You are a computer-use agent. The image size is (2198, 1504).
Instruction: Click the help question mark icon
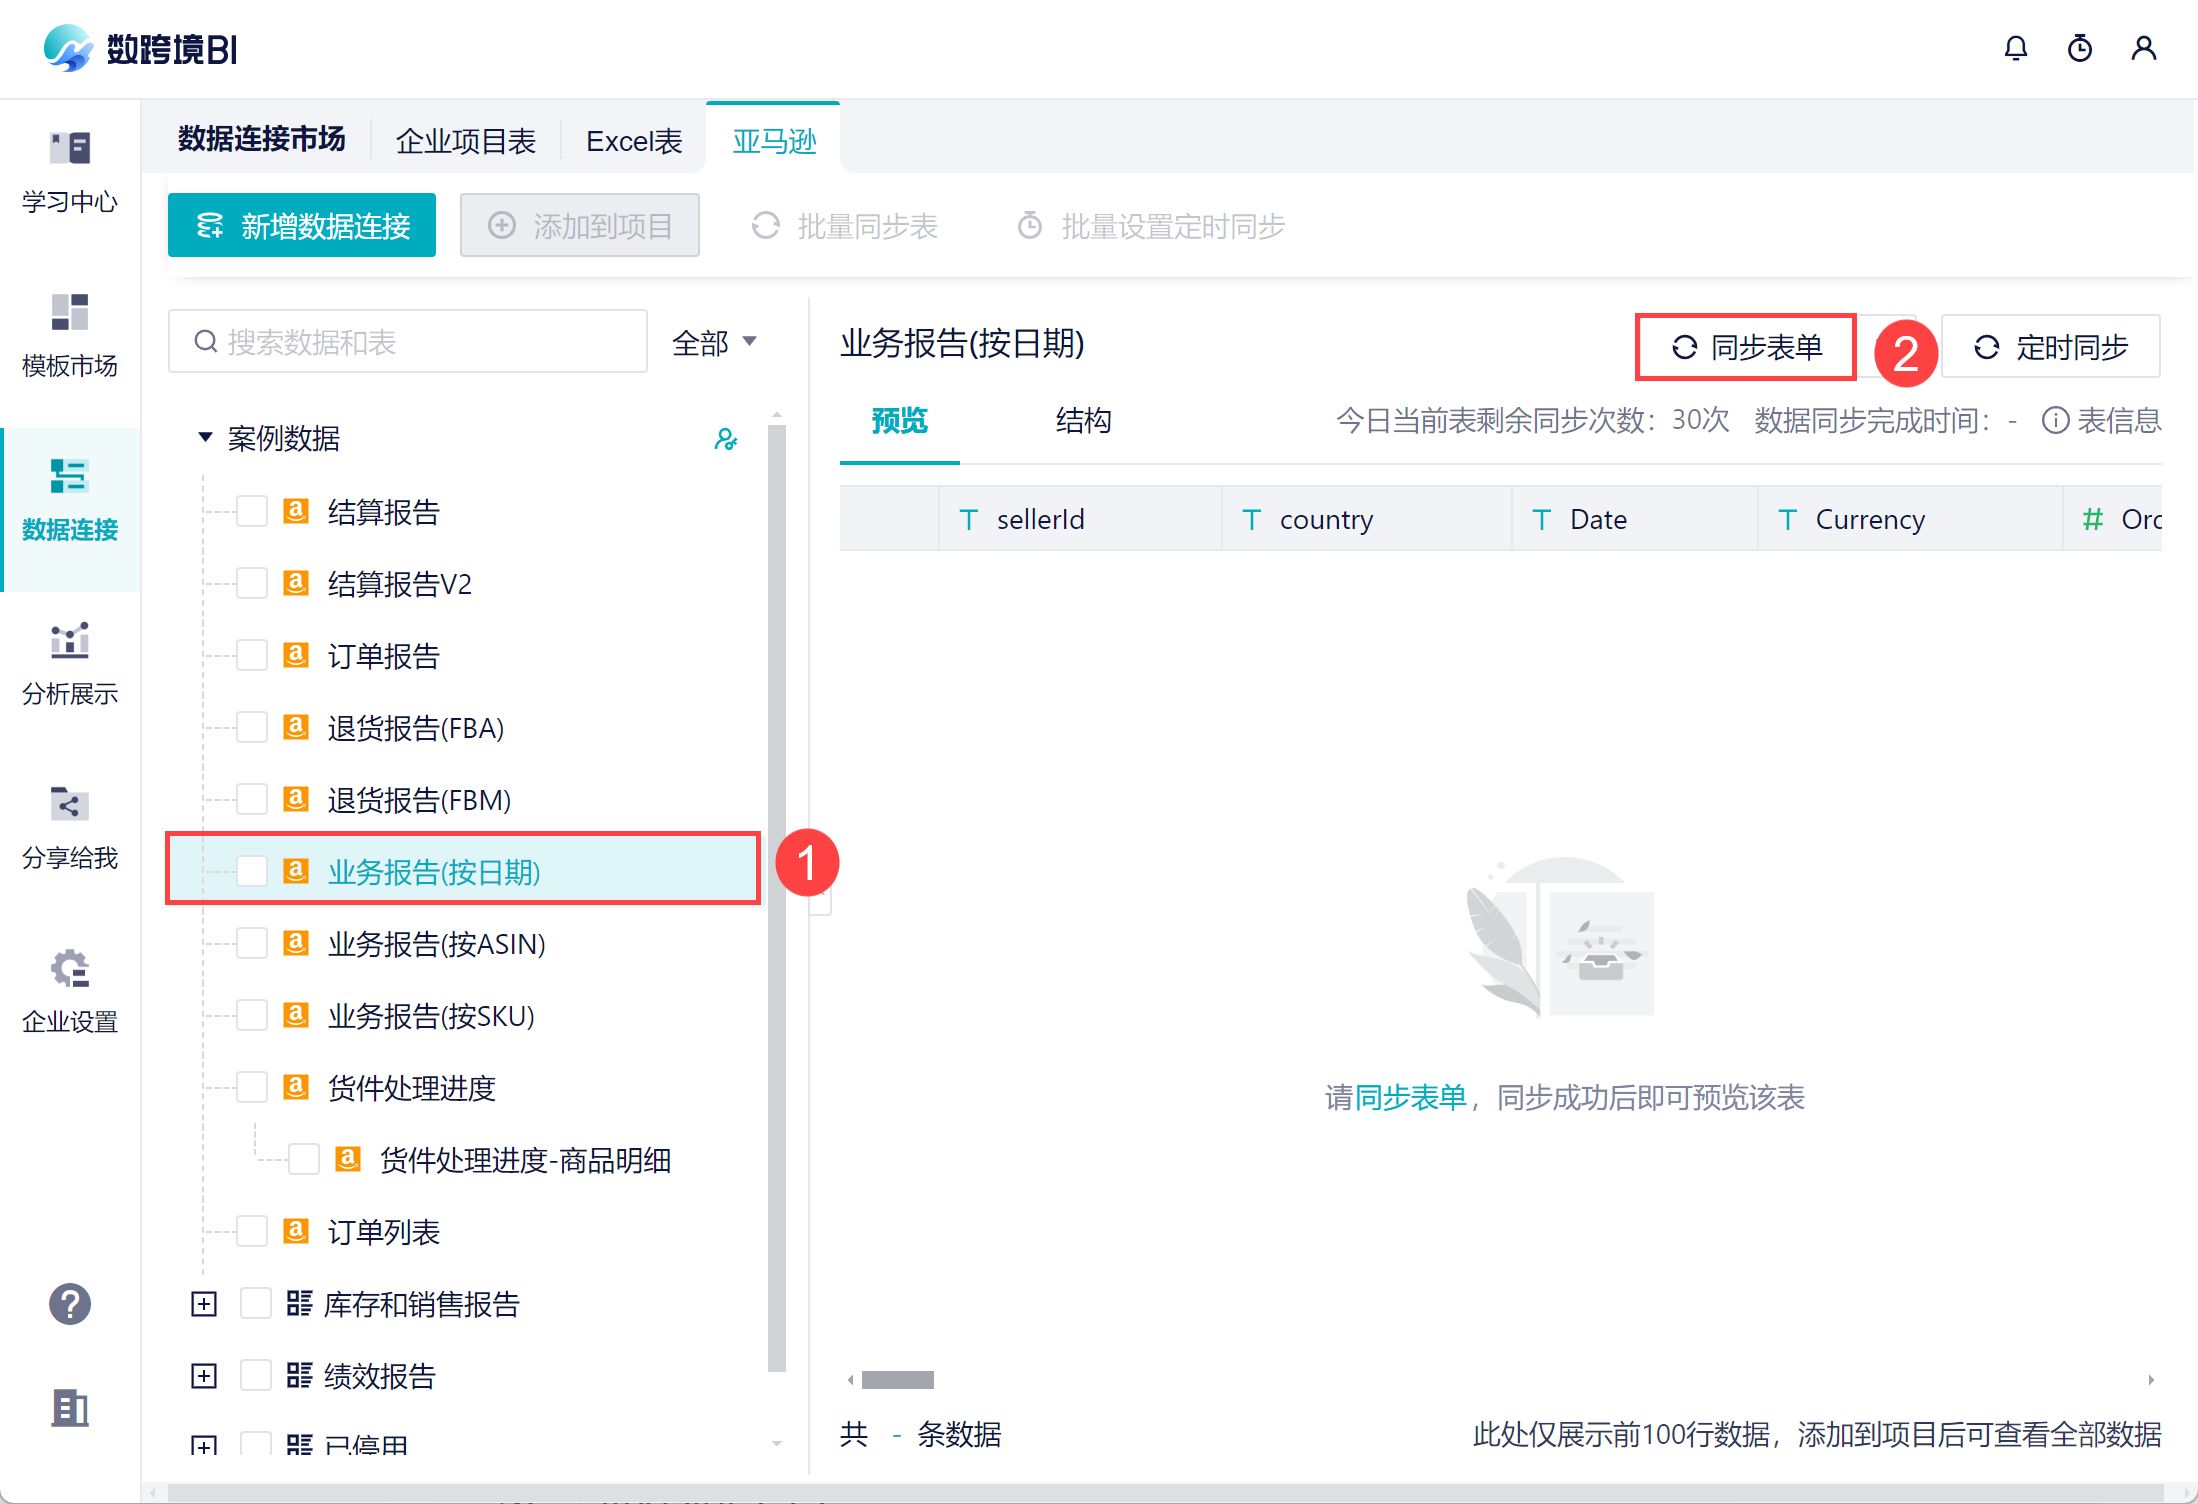pyautogui.click(x=70, y=1304)
